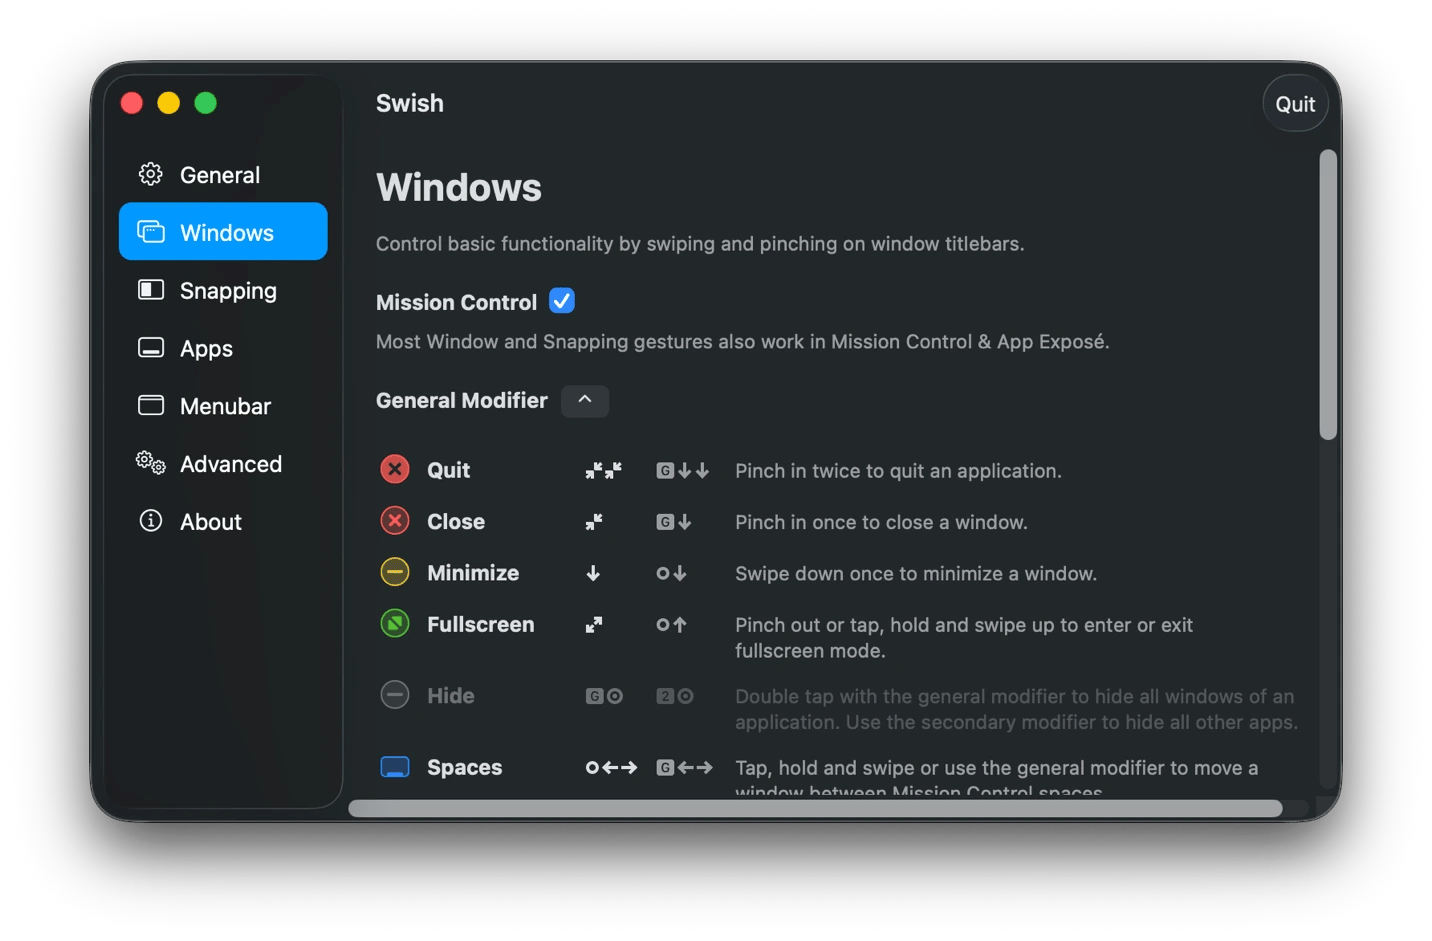Toggle the red Close gesture icon
This screenshot has width=1432, height=941.
click(x=395, y=521)
